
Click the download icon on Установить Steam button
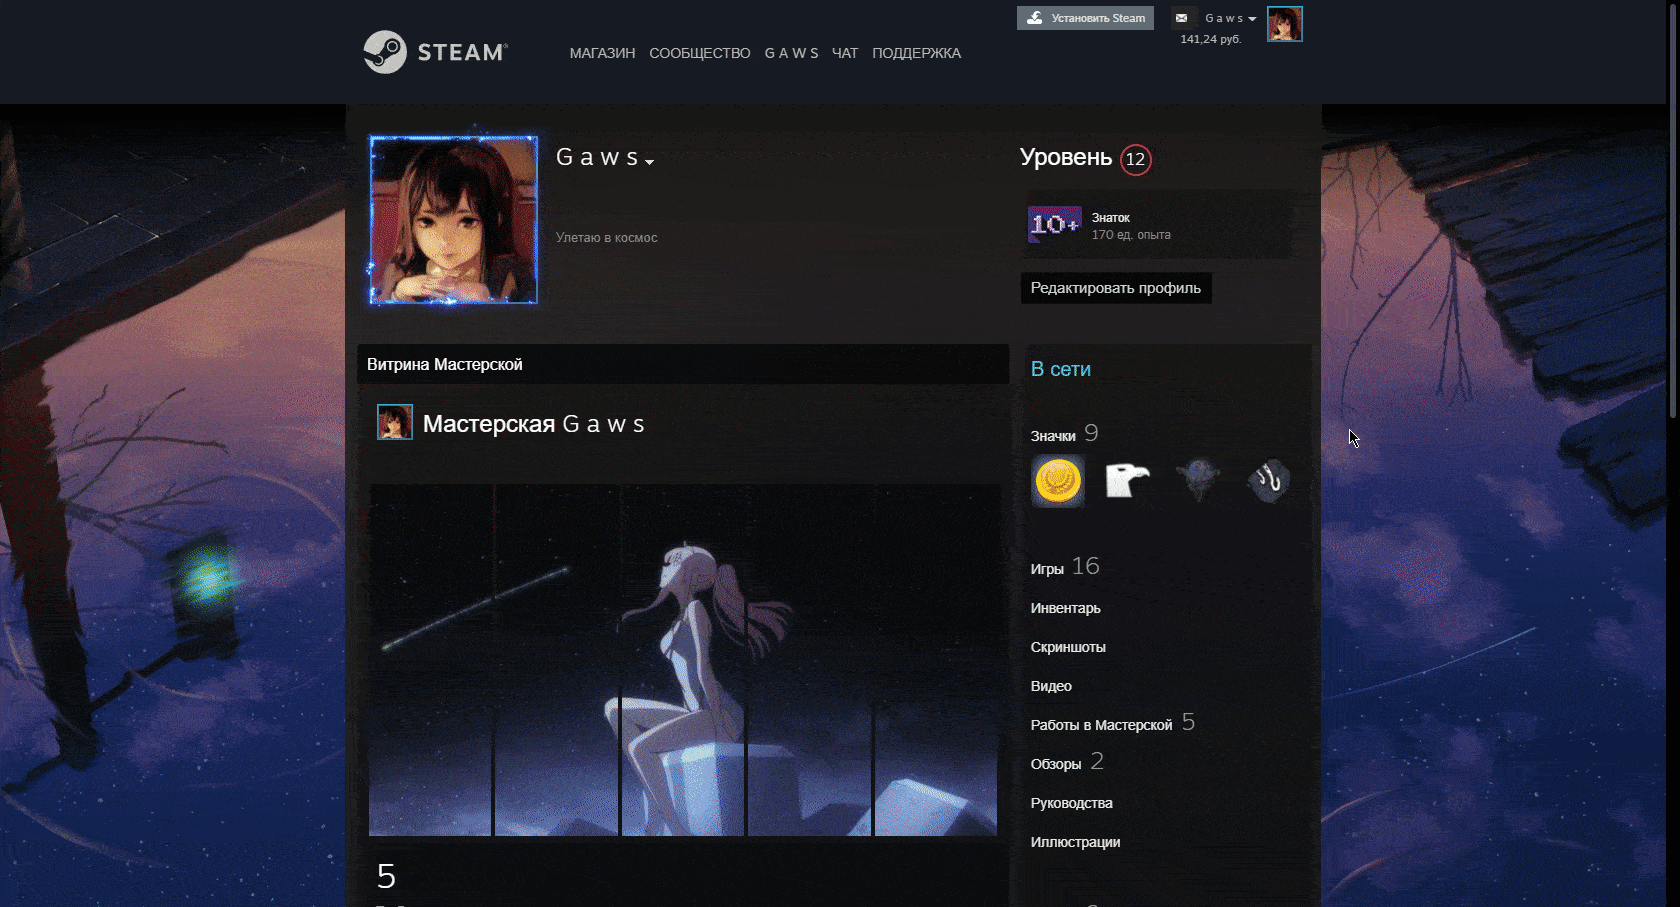1036,17
